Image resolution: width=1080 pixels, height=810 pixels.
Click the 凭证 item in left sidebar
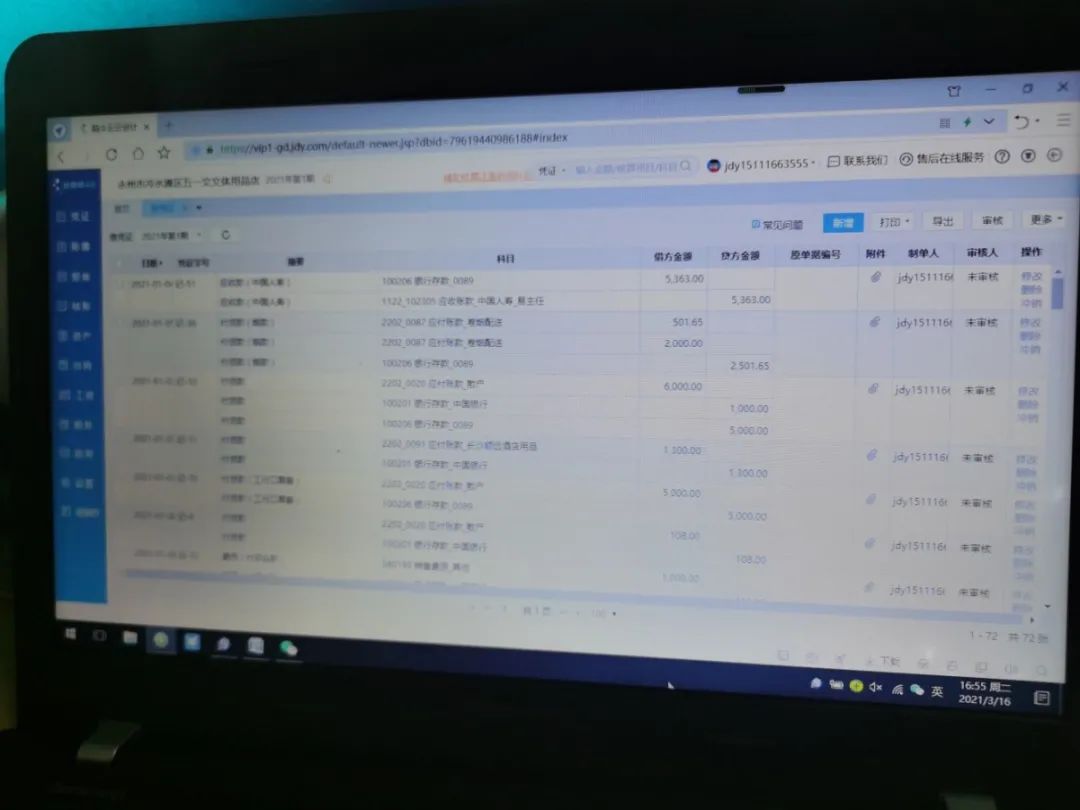pos(73,216)
